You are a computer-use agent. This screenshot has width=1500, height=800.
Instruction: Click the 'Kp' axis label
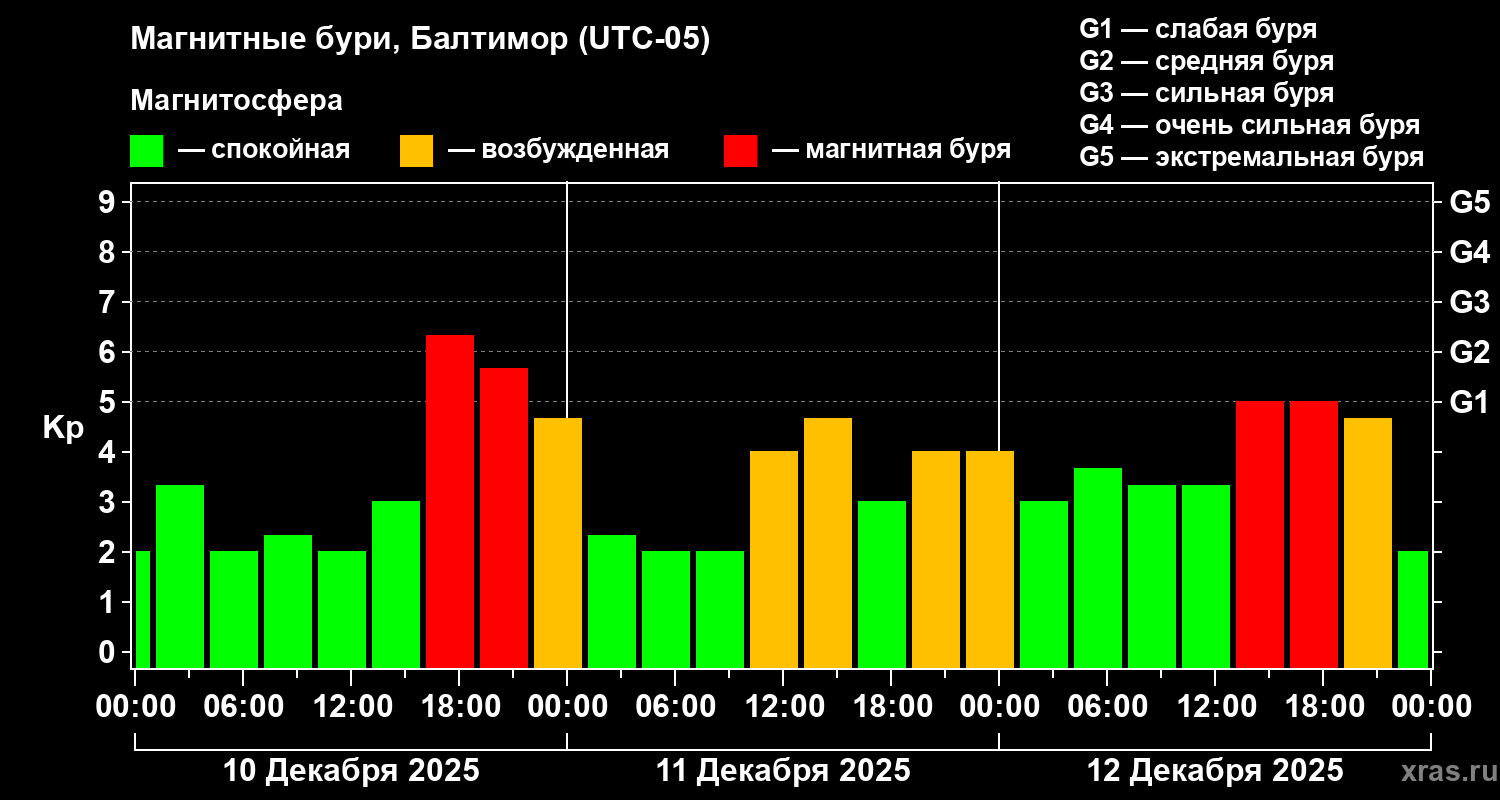pos(62,428)
